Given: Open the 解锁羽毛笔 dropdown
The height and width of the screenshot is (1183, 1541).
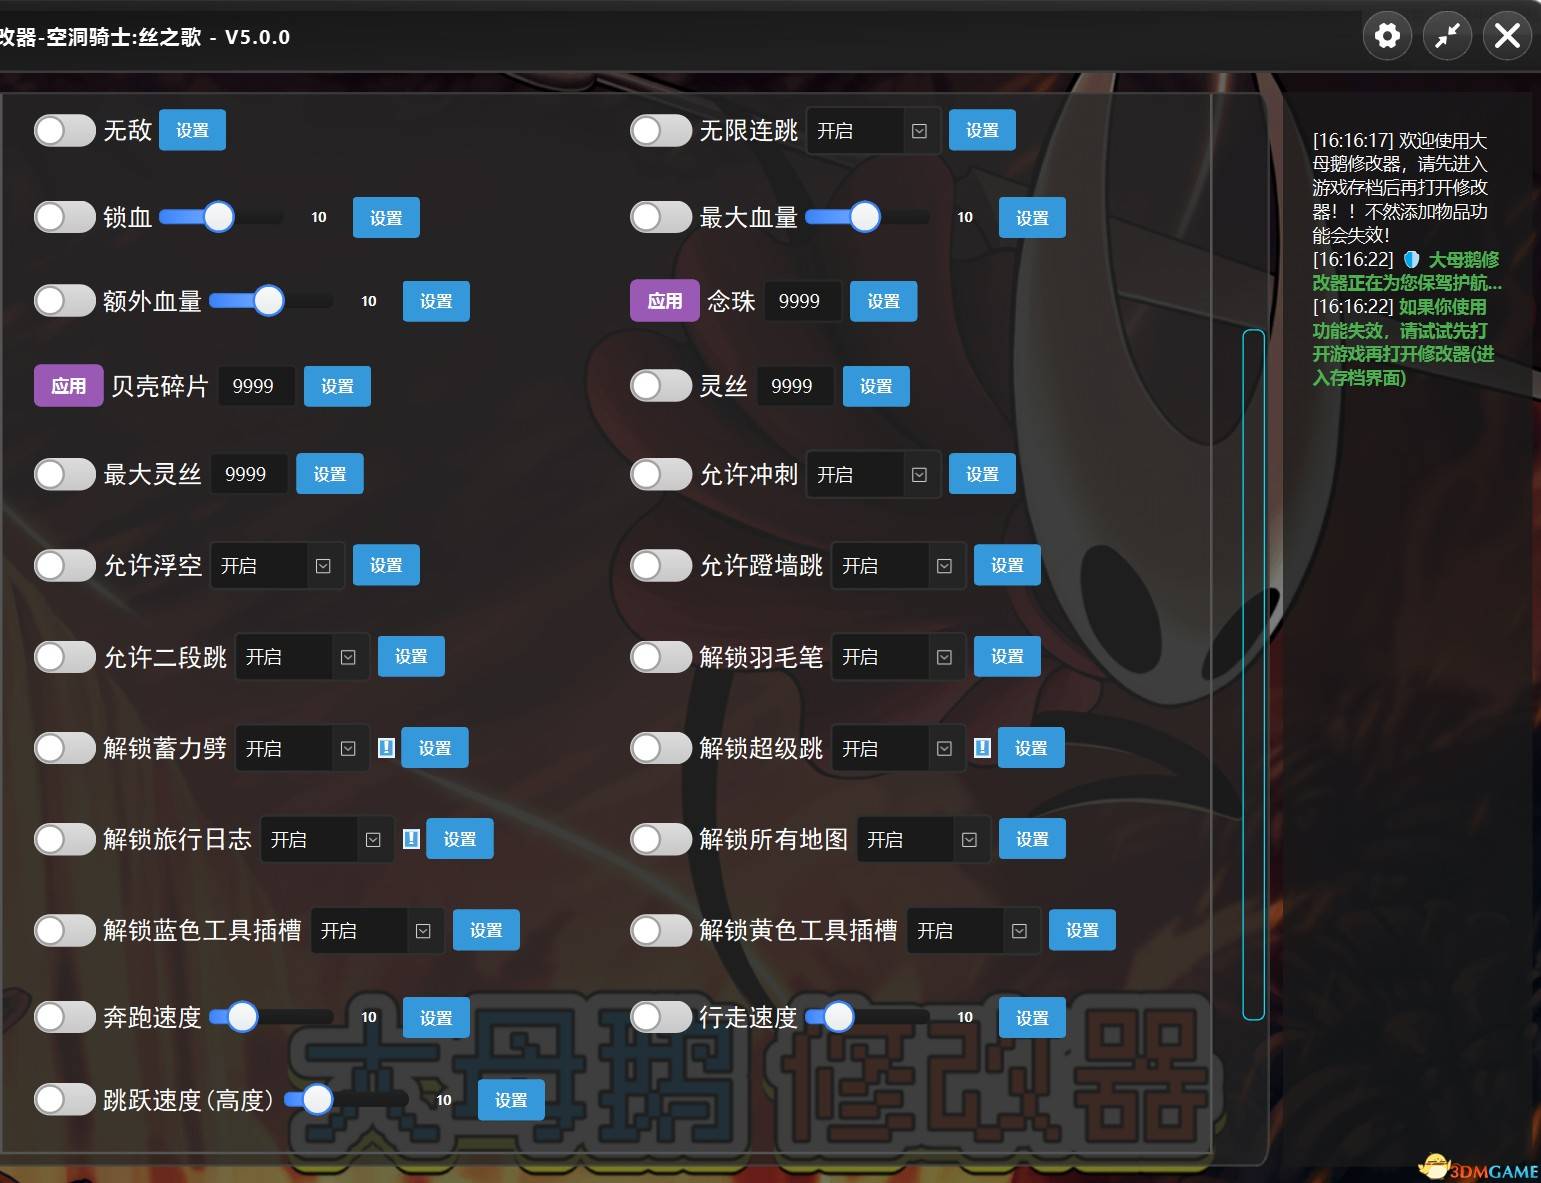Looking at the screenshot, I should pyautogui.click(x=897, y=657).
